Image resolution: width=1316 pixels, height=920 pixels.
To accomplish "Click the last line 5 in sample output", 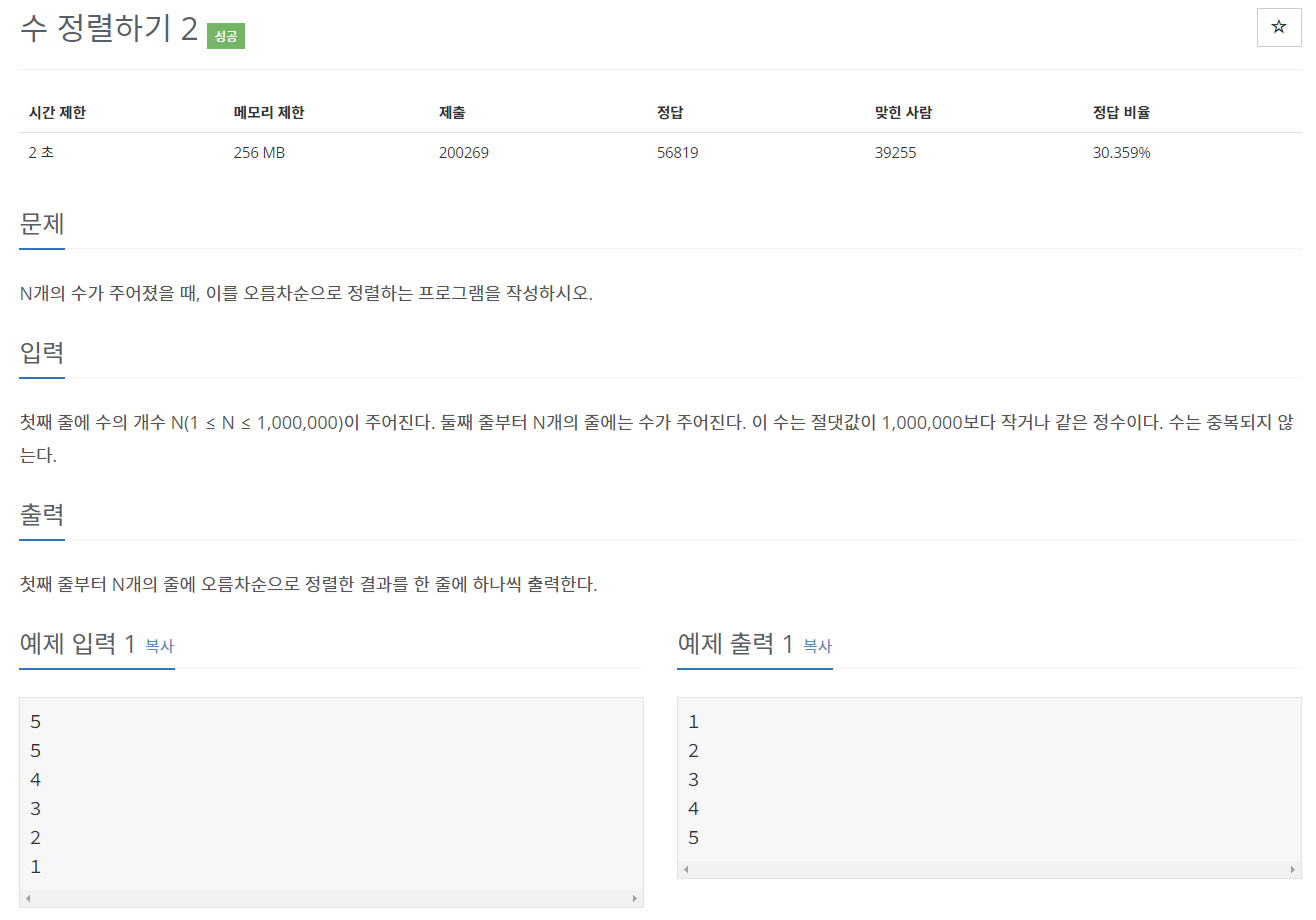I will coord(694,838).
